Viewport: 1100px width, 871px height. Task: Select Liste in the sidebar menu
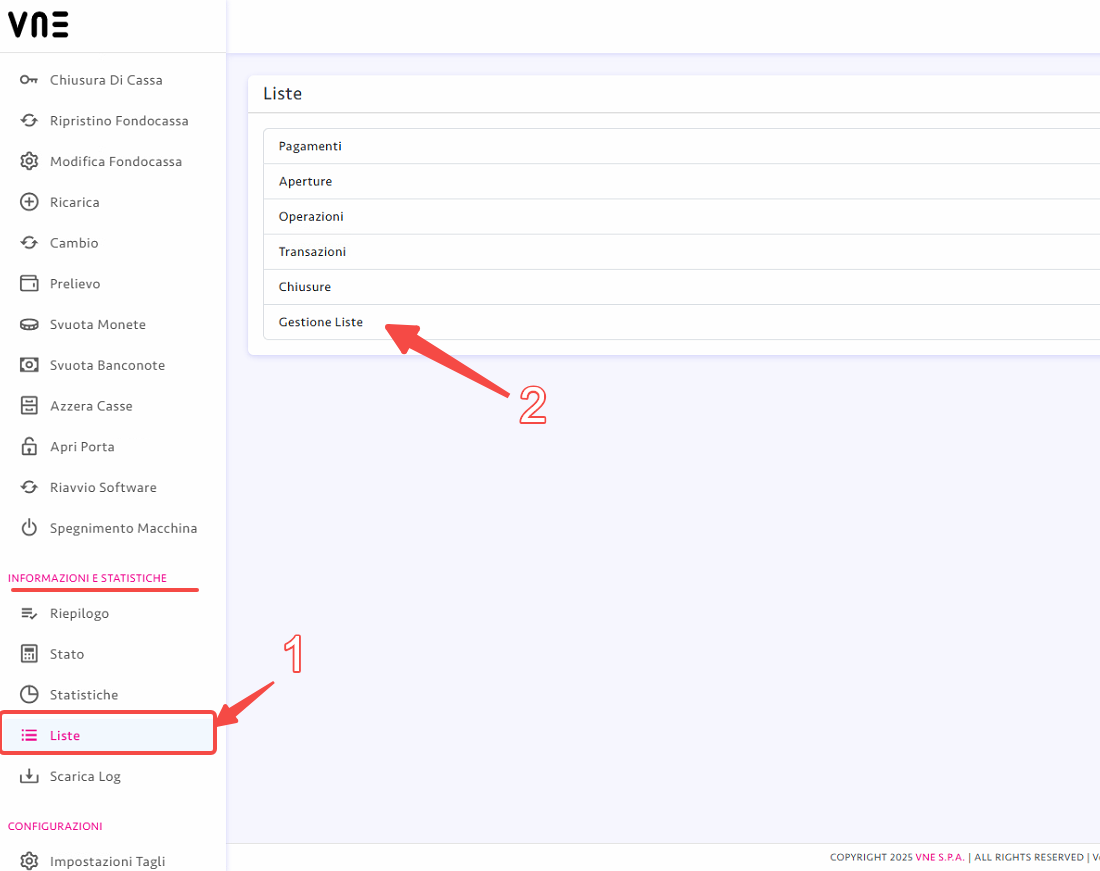[108, 735]
